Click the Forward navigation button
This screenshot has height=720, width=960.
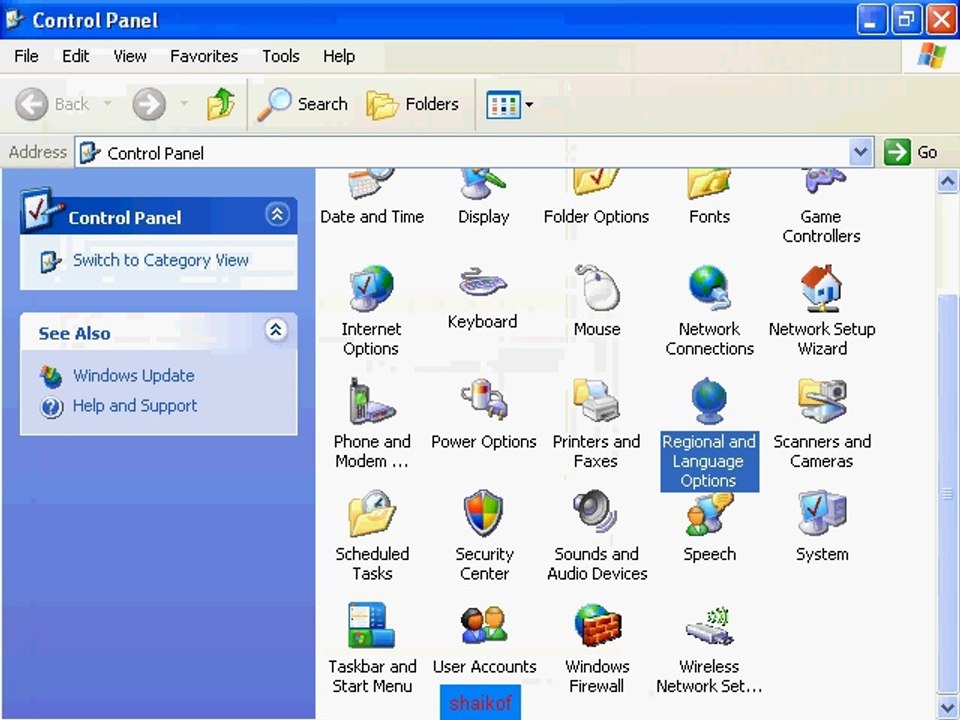[149, 104]
